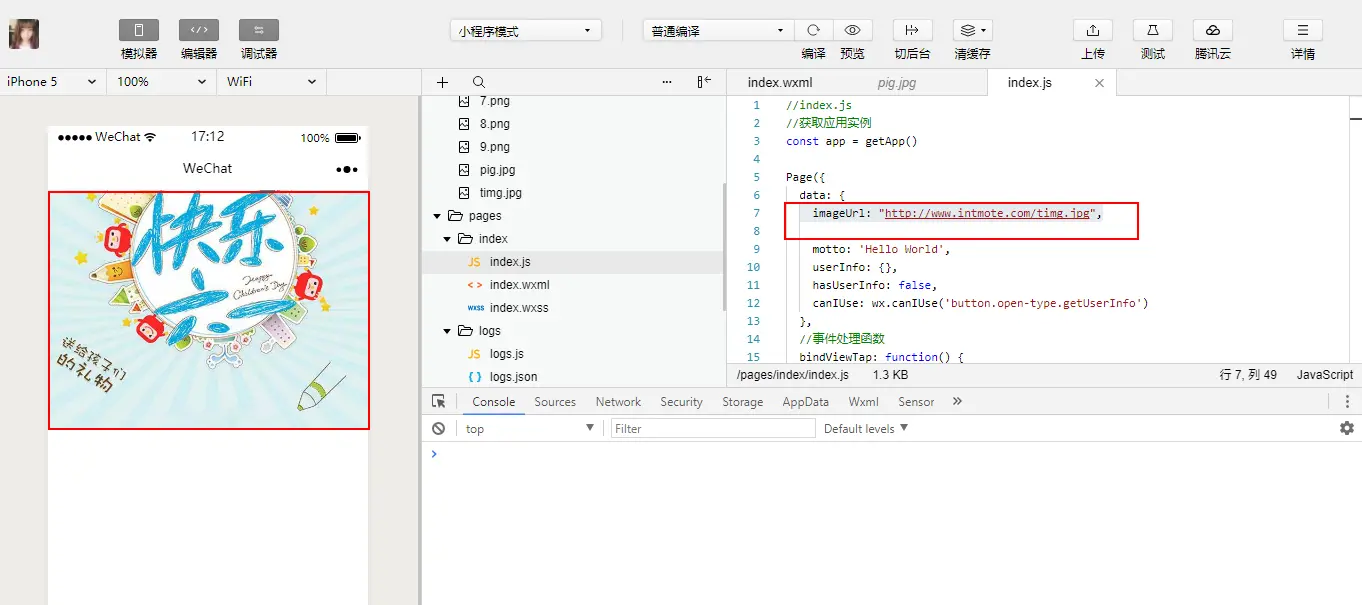Switch to the Storage devtools tab

point(742,402)
